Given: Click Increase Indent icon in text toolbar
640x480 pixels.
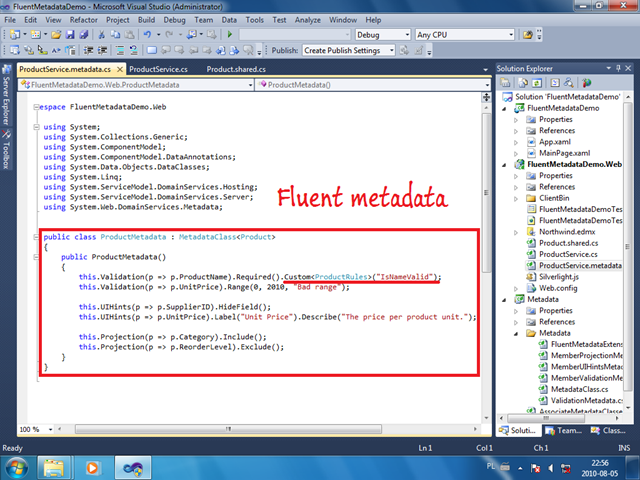Looking at the screenshot, I should click(x=102, y=50).
